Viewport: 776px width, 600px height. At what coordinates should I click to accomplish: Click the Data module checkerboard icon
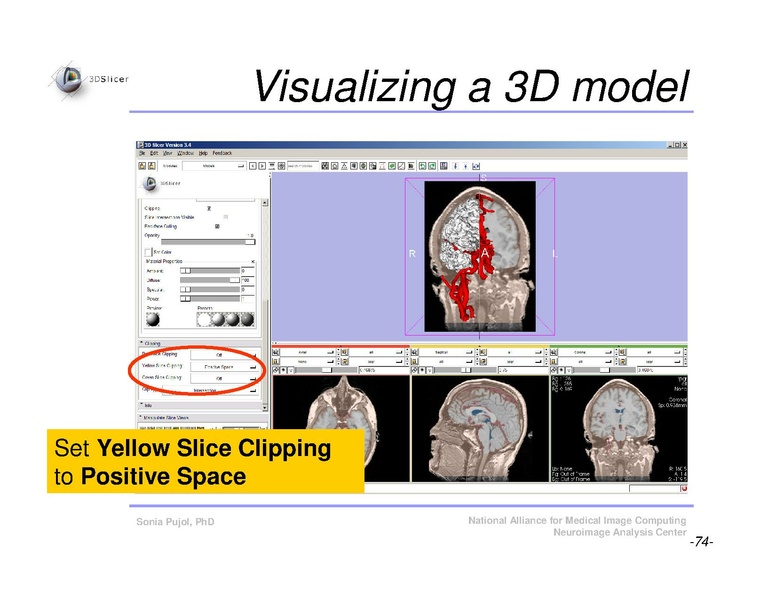(325, 166)
